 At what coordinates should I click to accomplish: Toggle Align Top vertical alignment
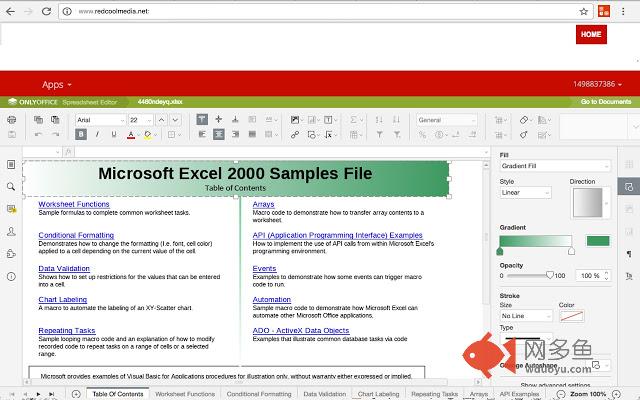[x=202, y=119]
